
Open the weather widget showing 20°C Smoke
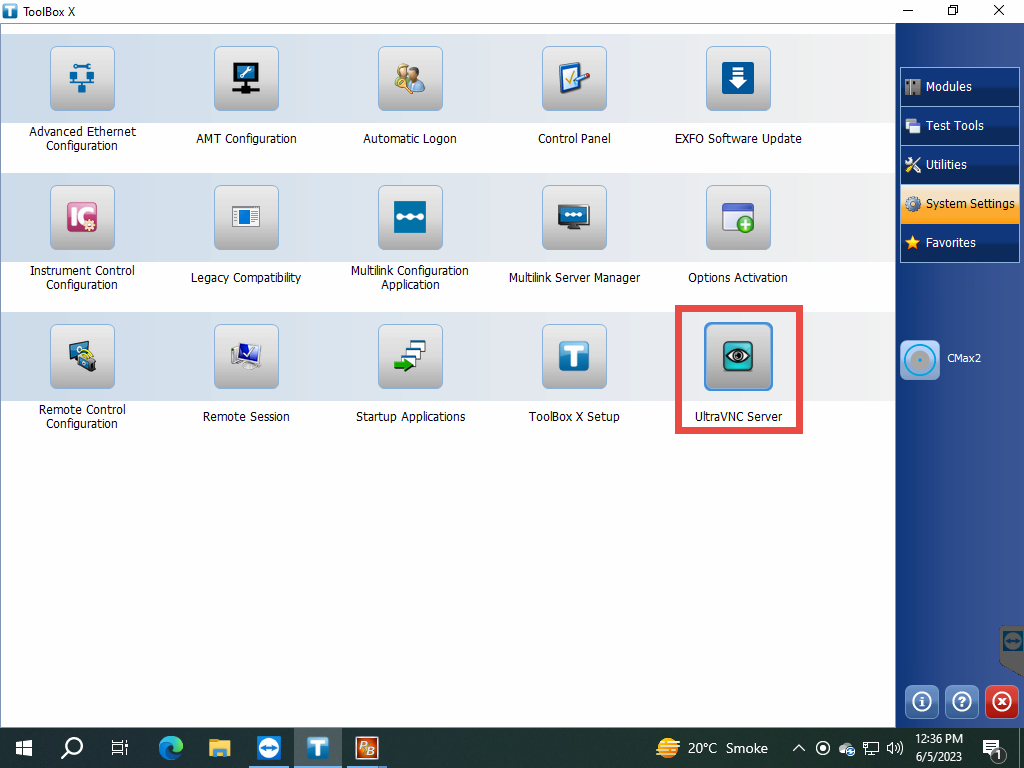pos(712,748)
